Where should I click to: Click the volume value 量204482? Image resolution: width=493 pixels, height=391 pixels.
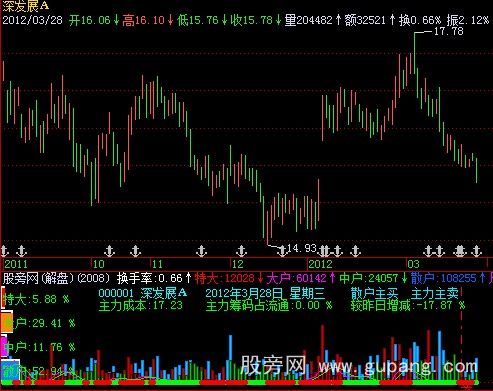coord(309,20)
